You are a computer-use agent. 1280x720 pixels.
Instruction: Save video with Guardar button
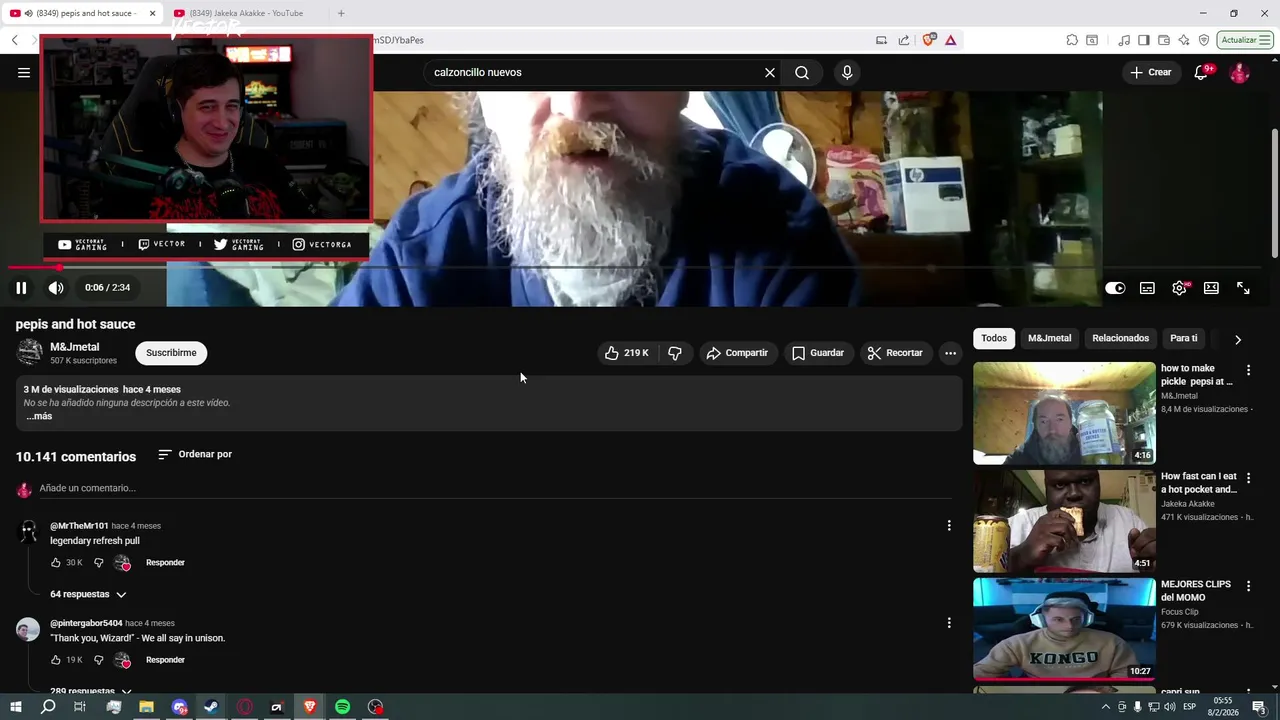click(818, 353)
